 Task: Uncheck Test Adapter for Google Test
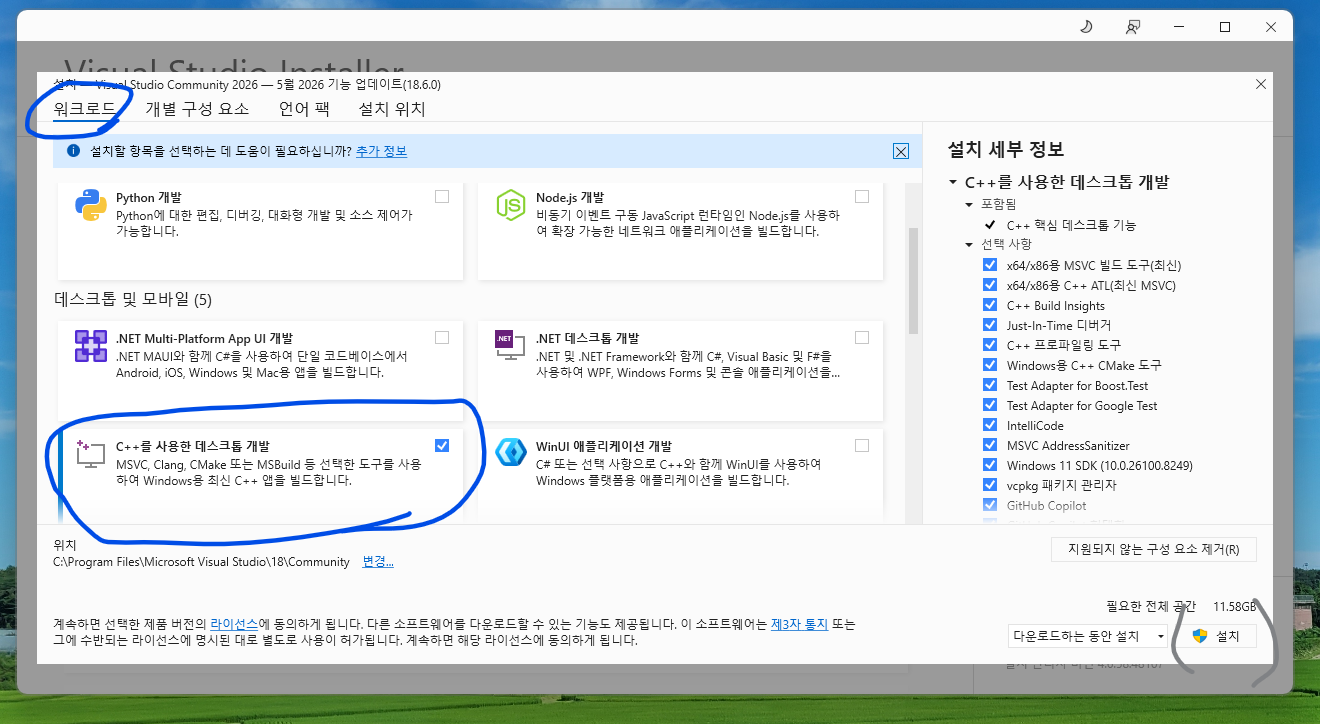(990, 405)
